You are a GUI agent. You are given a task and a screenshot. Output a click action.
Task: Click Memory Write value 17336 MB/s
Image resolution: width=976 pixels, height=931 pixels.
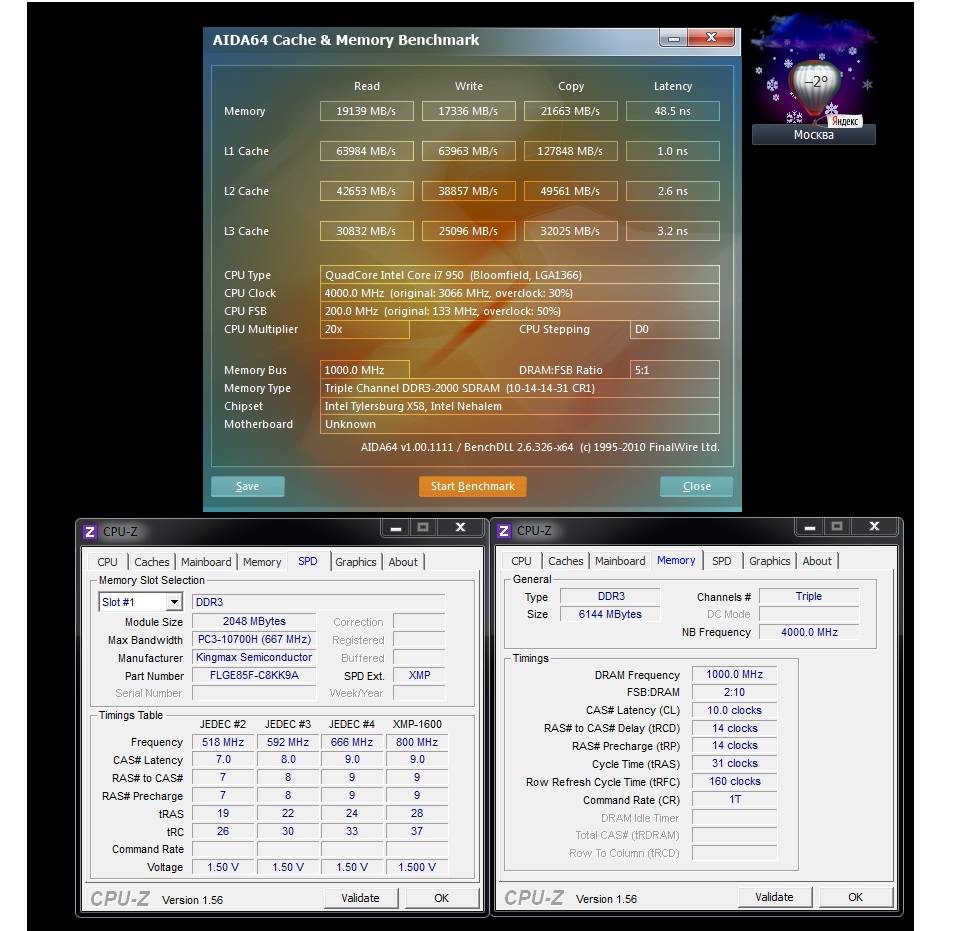tap(469, 111)
